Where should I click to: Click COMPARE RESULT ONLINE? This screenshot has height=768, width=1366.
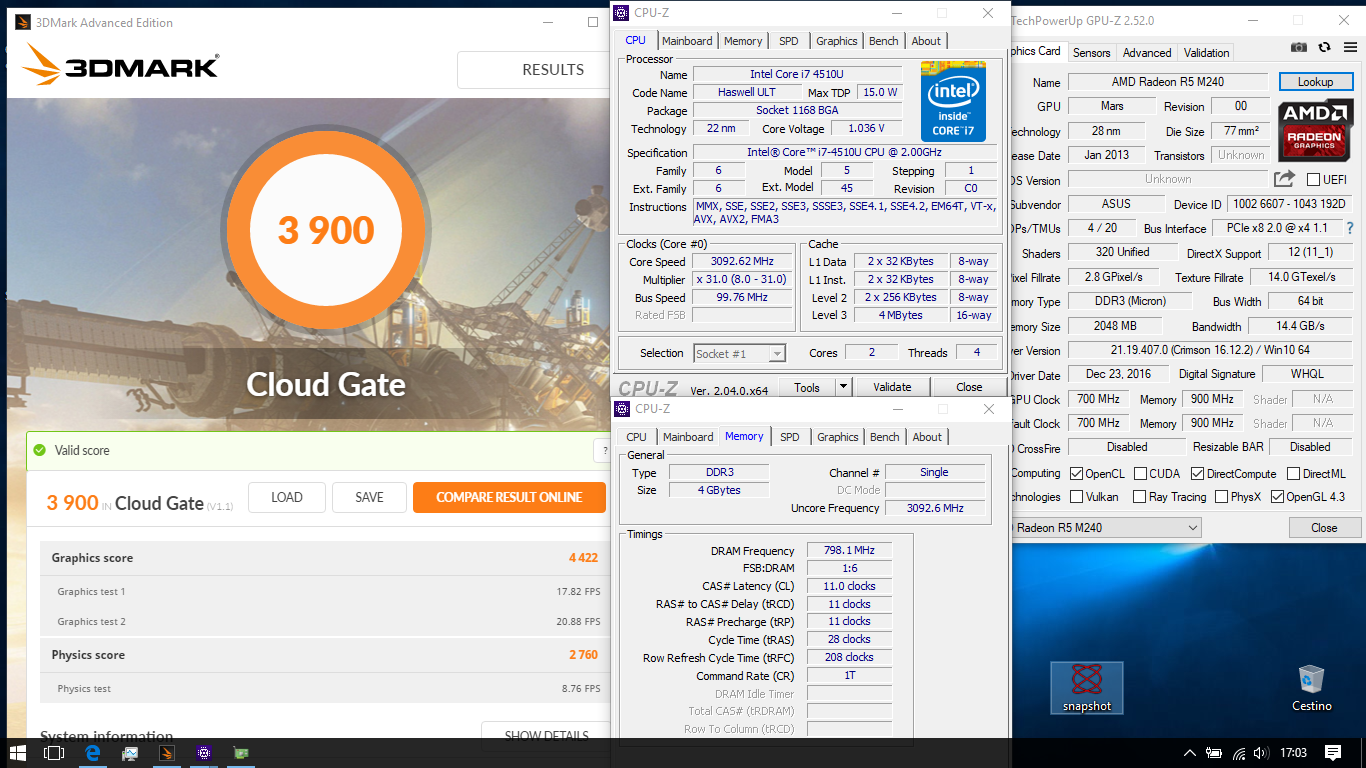click(509, 497)
